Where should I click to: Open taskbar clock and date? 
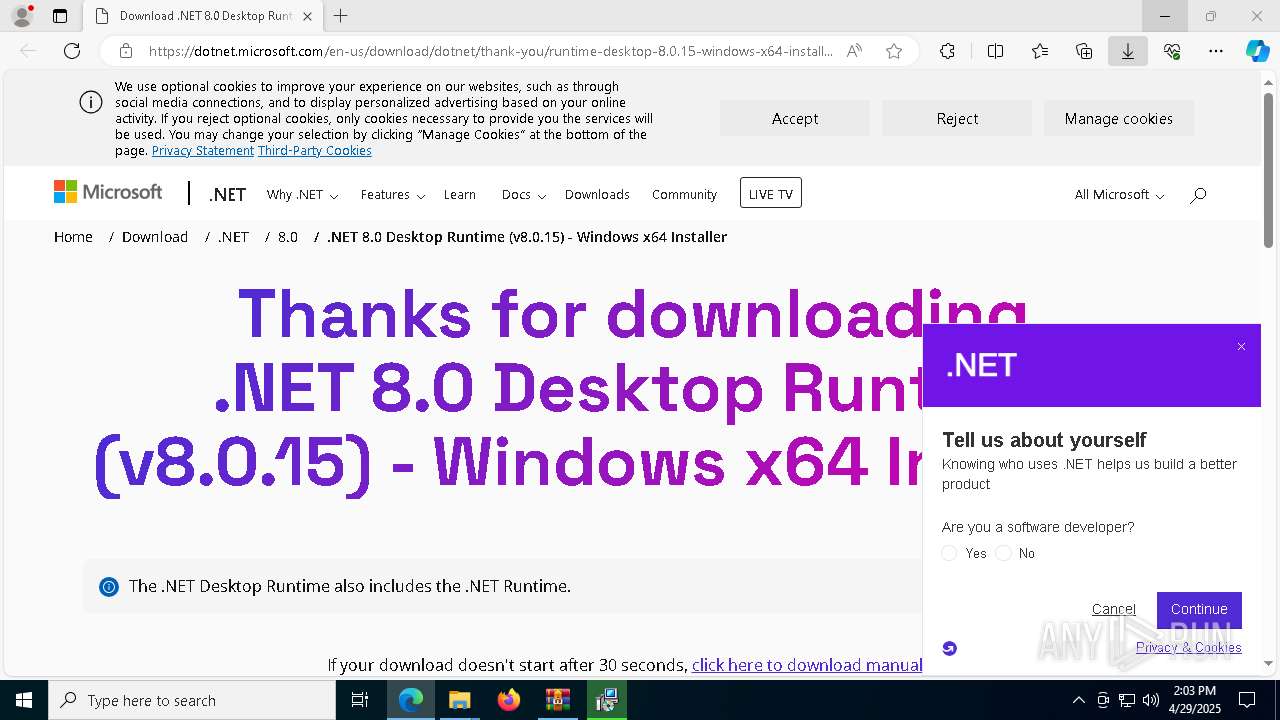click(x=1195, y=700)
